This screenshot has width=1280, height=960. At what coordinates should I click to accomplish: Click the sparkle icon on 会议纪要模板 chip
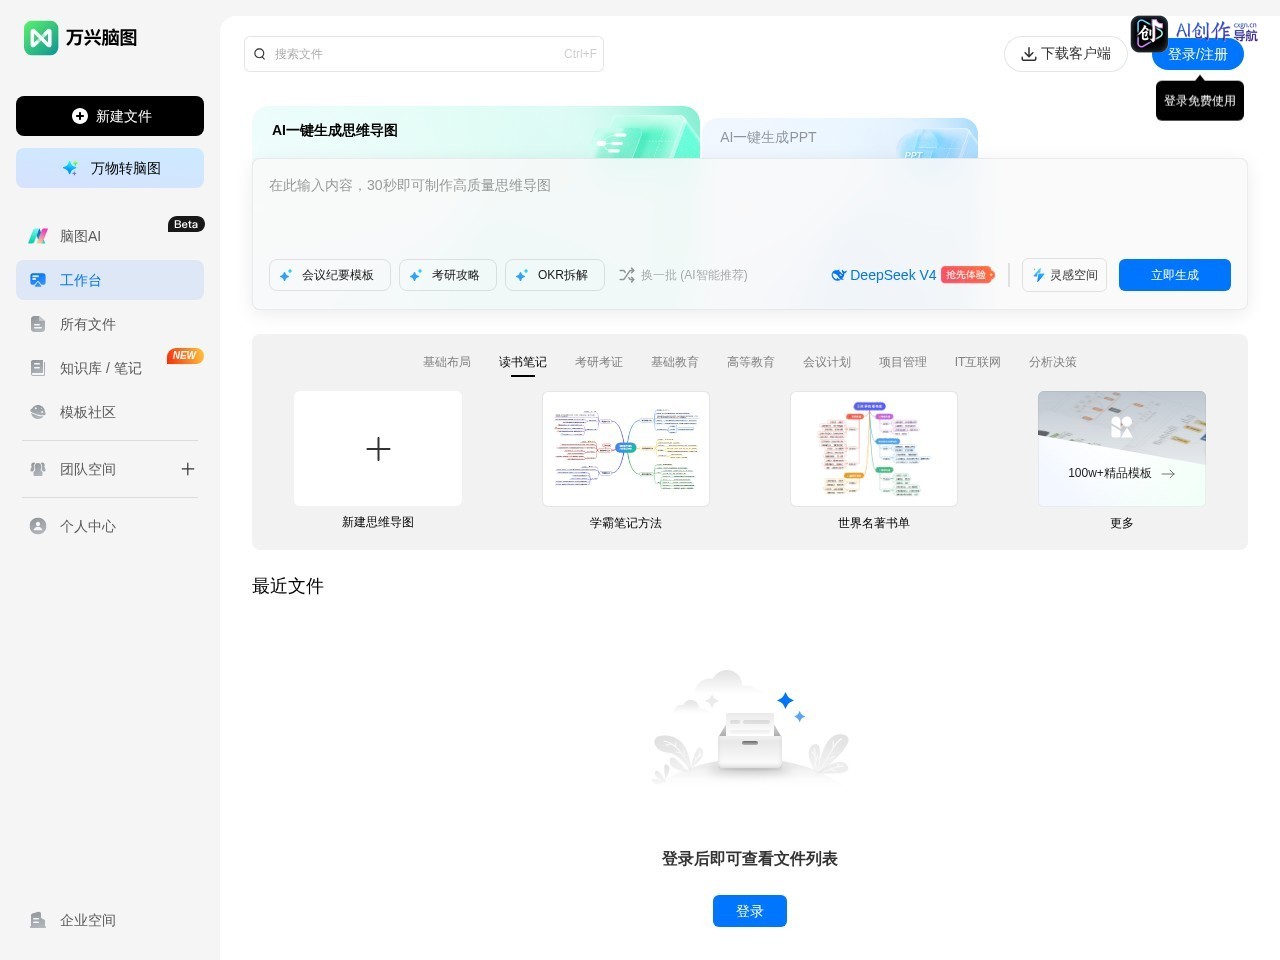286,275
